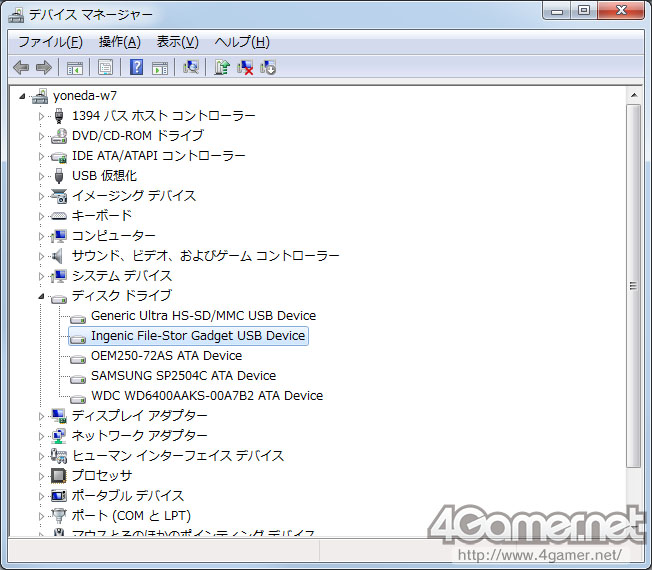Collapse the ディスク ドライブ category
This screenshot has height=570, width=652.
click(x=42, y=296)
